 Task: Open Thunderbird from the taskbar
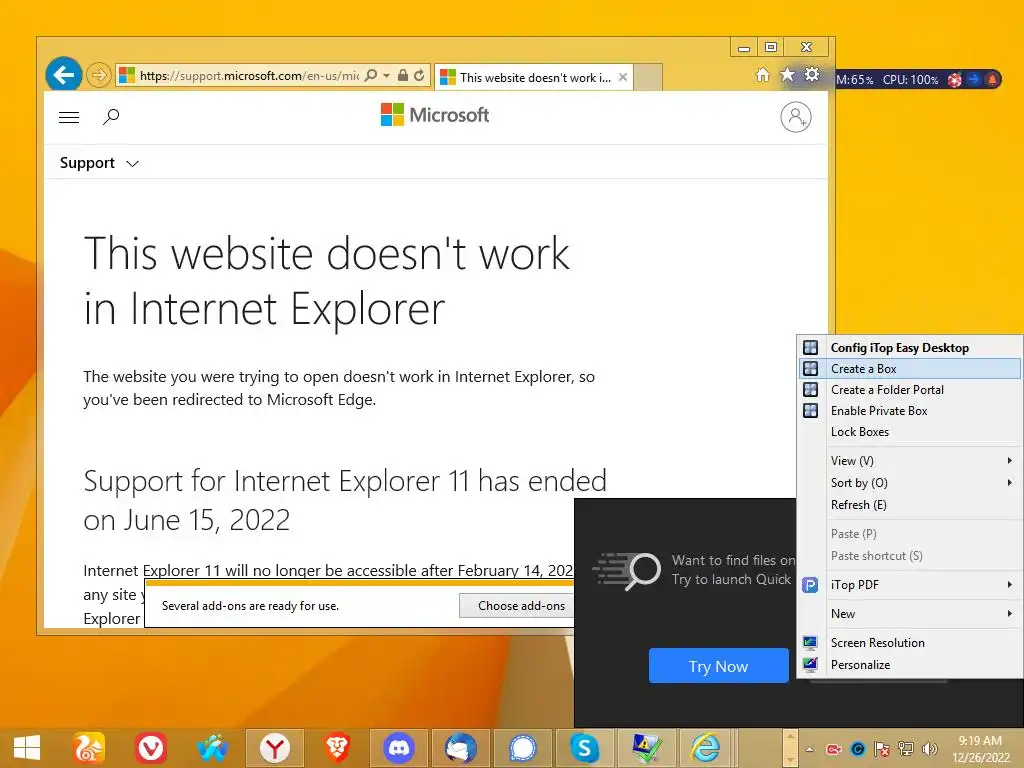pos(461,748)
